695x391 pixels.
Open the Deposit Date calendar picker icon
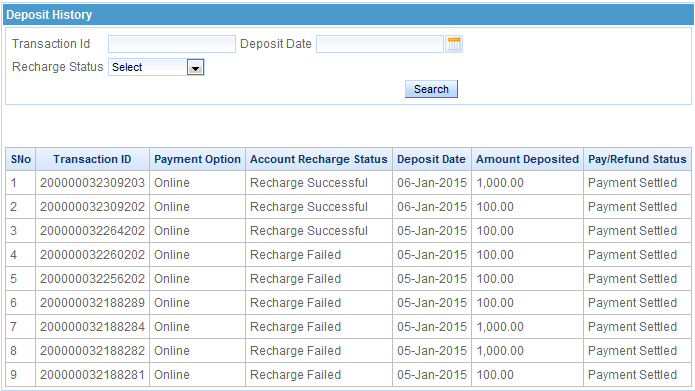tap(454, 44)
